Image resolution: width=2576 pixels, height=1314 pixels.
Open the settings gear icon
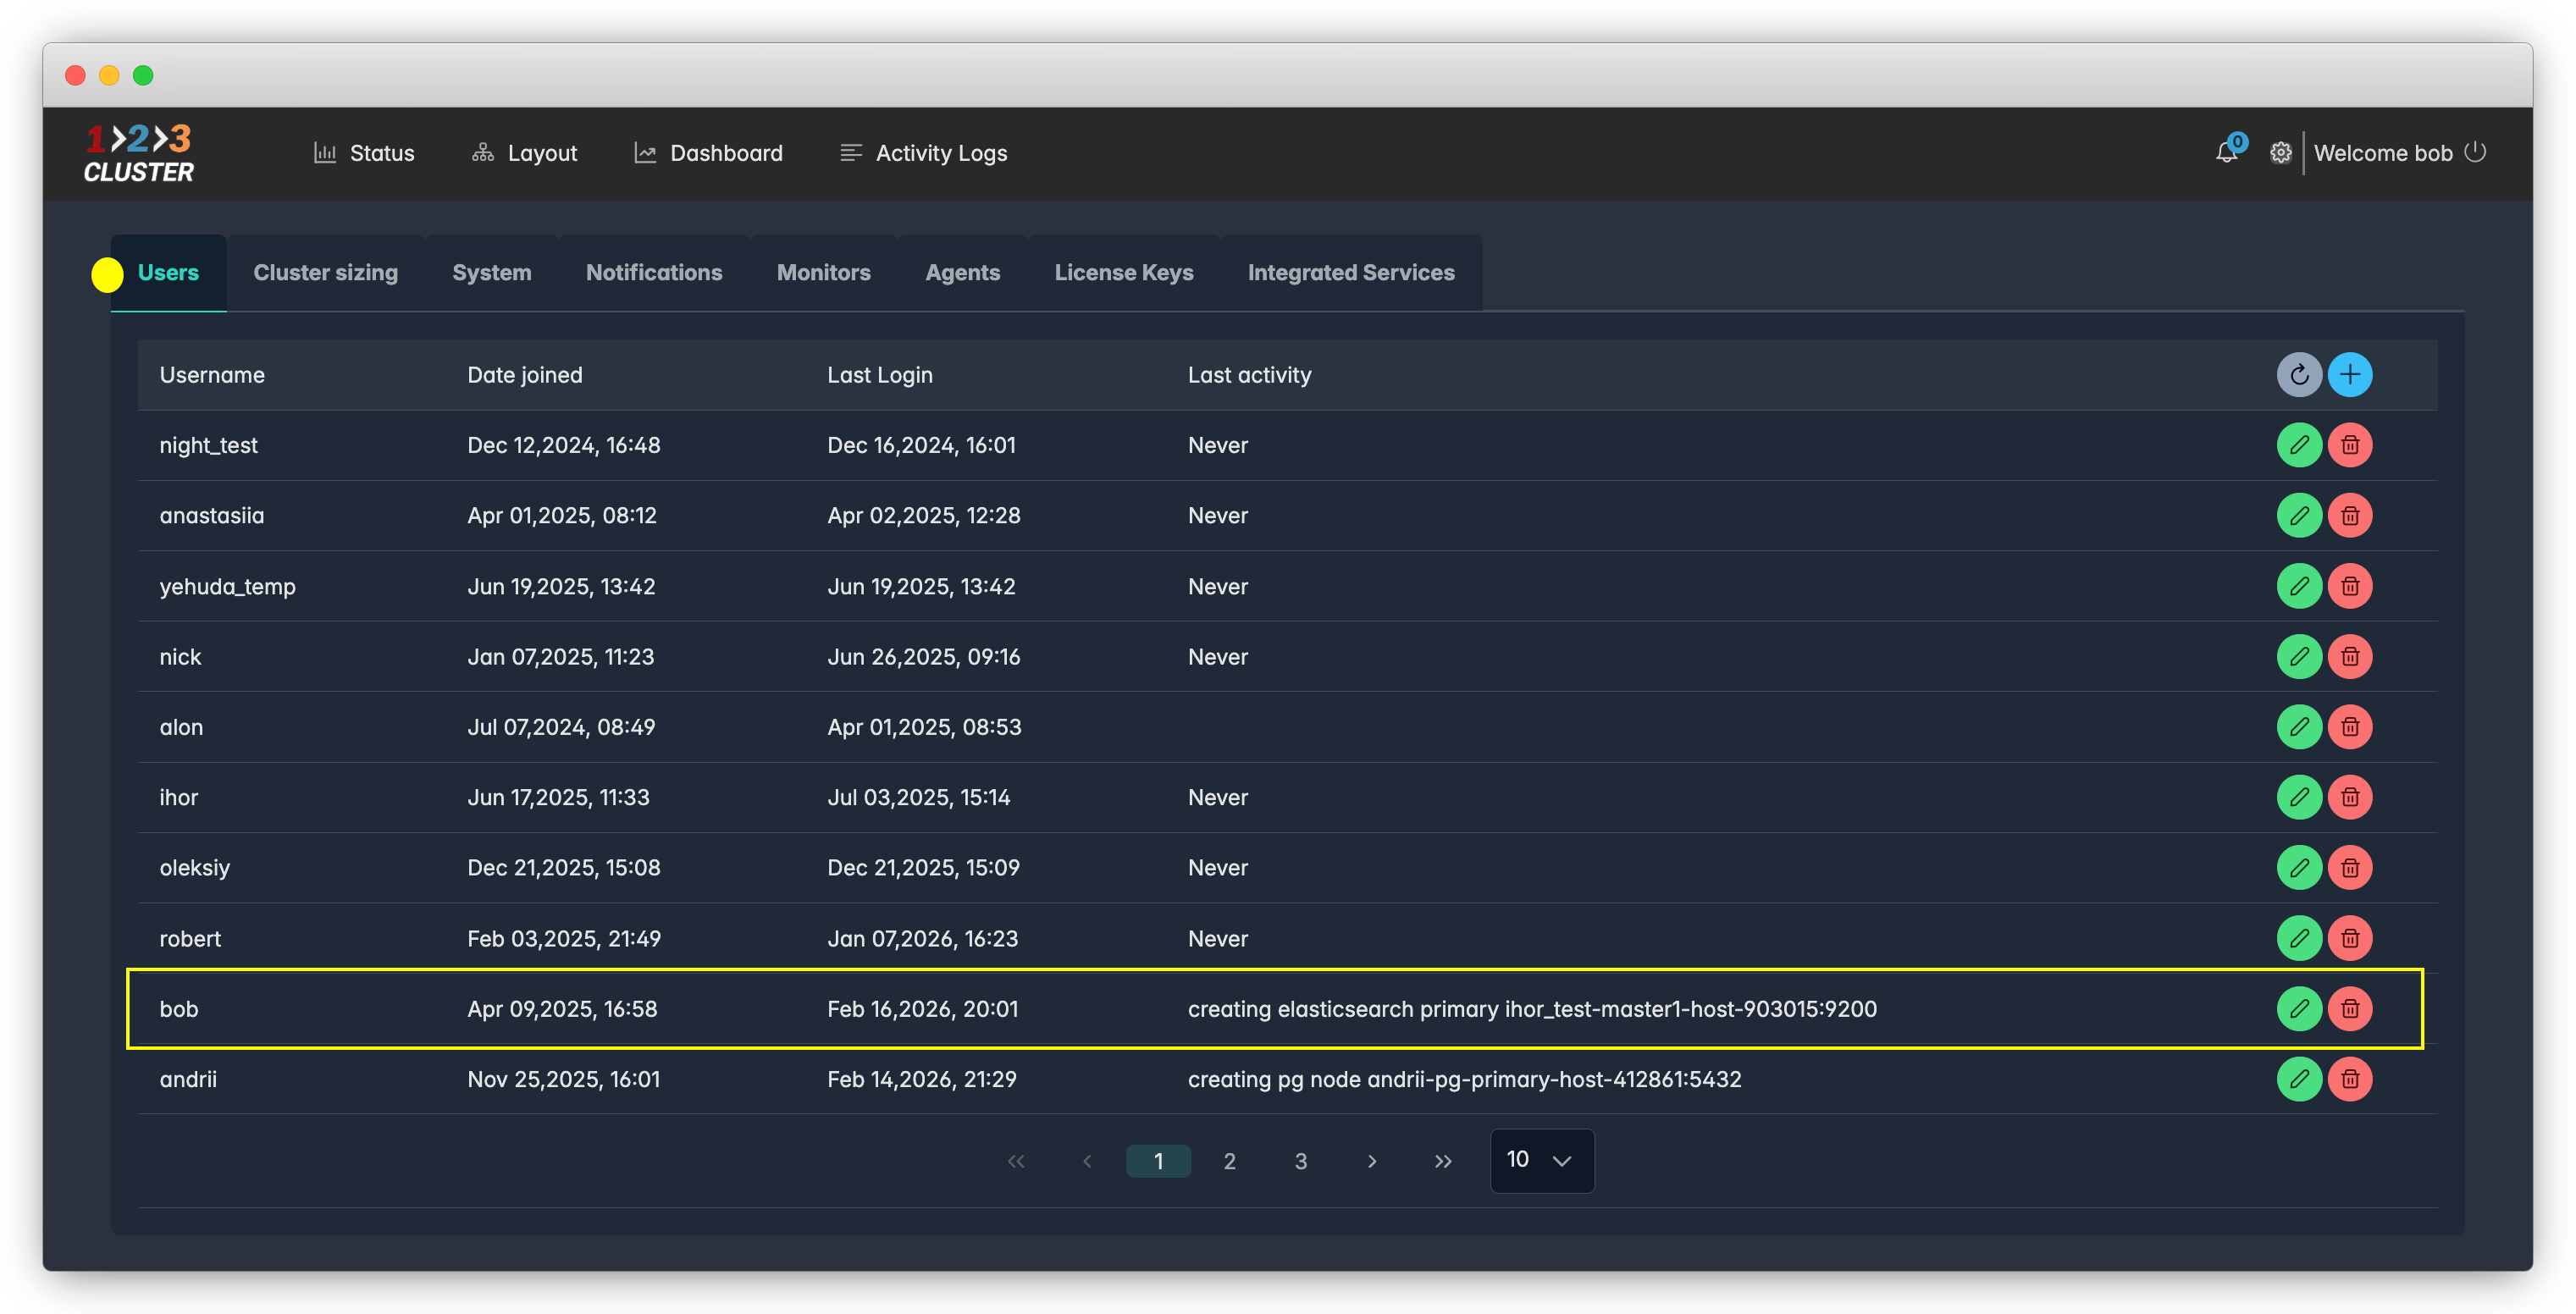2279,153
